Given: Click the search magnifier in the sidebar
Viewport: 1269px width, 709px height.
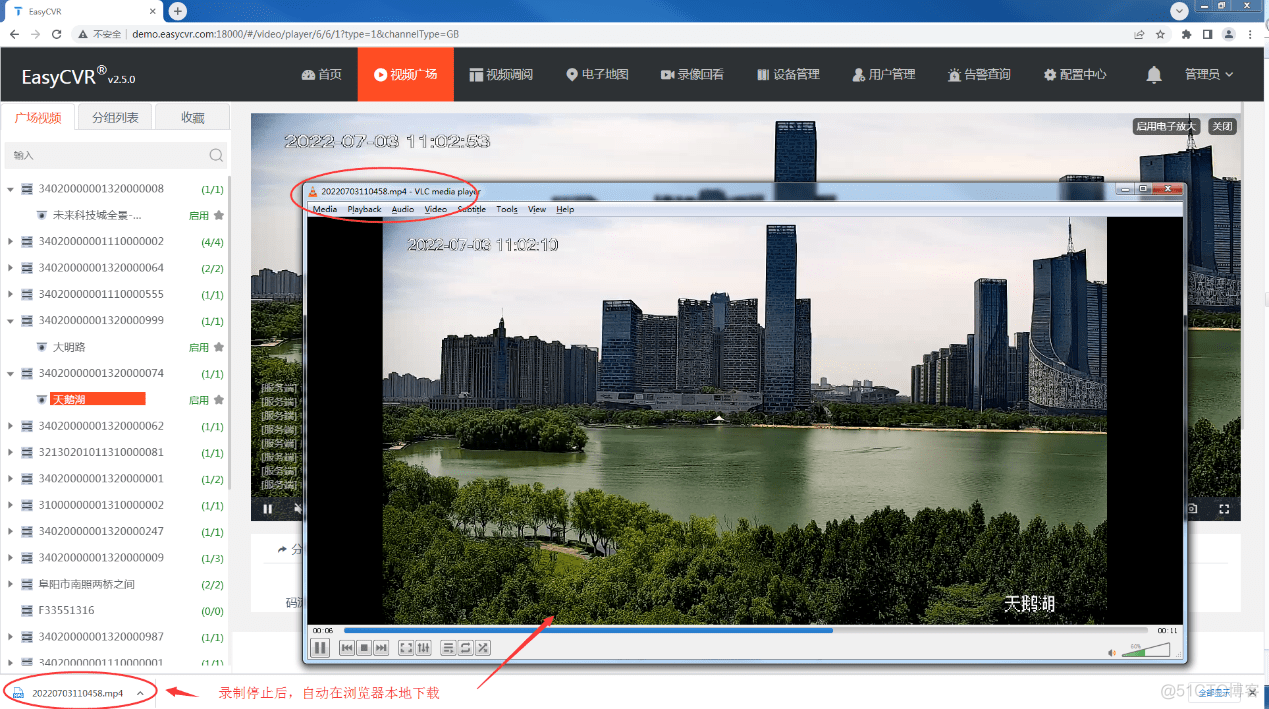Looking at the screenshot, I should pos(216,156).
